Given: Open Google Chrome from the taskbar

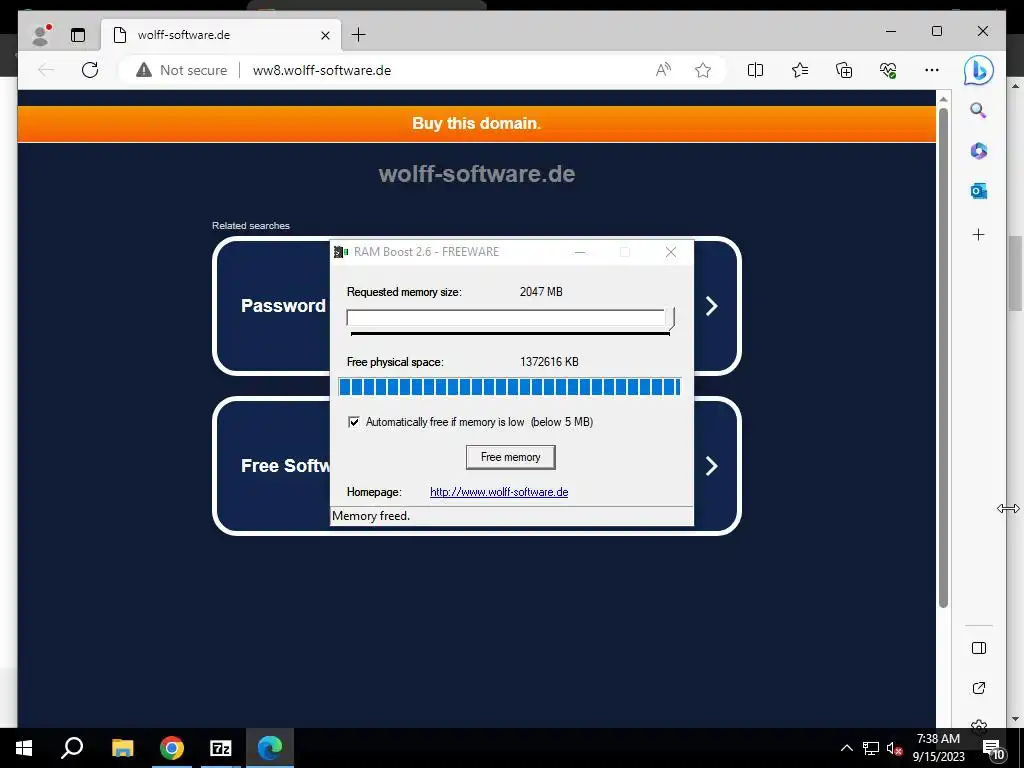Looking at the screenshot, I should 172,748.
